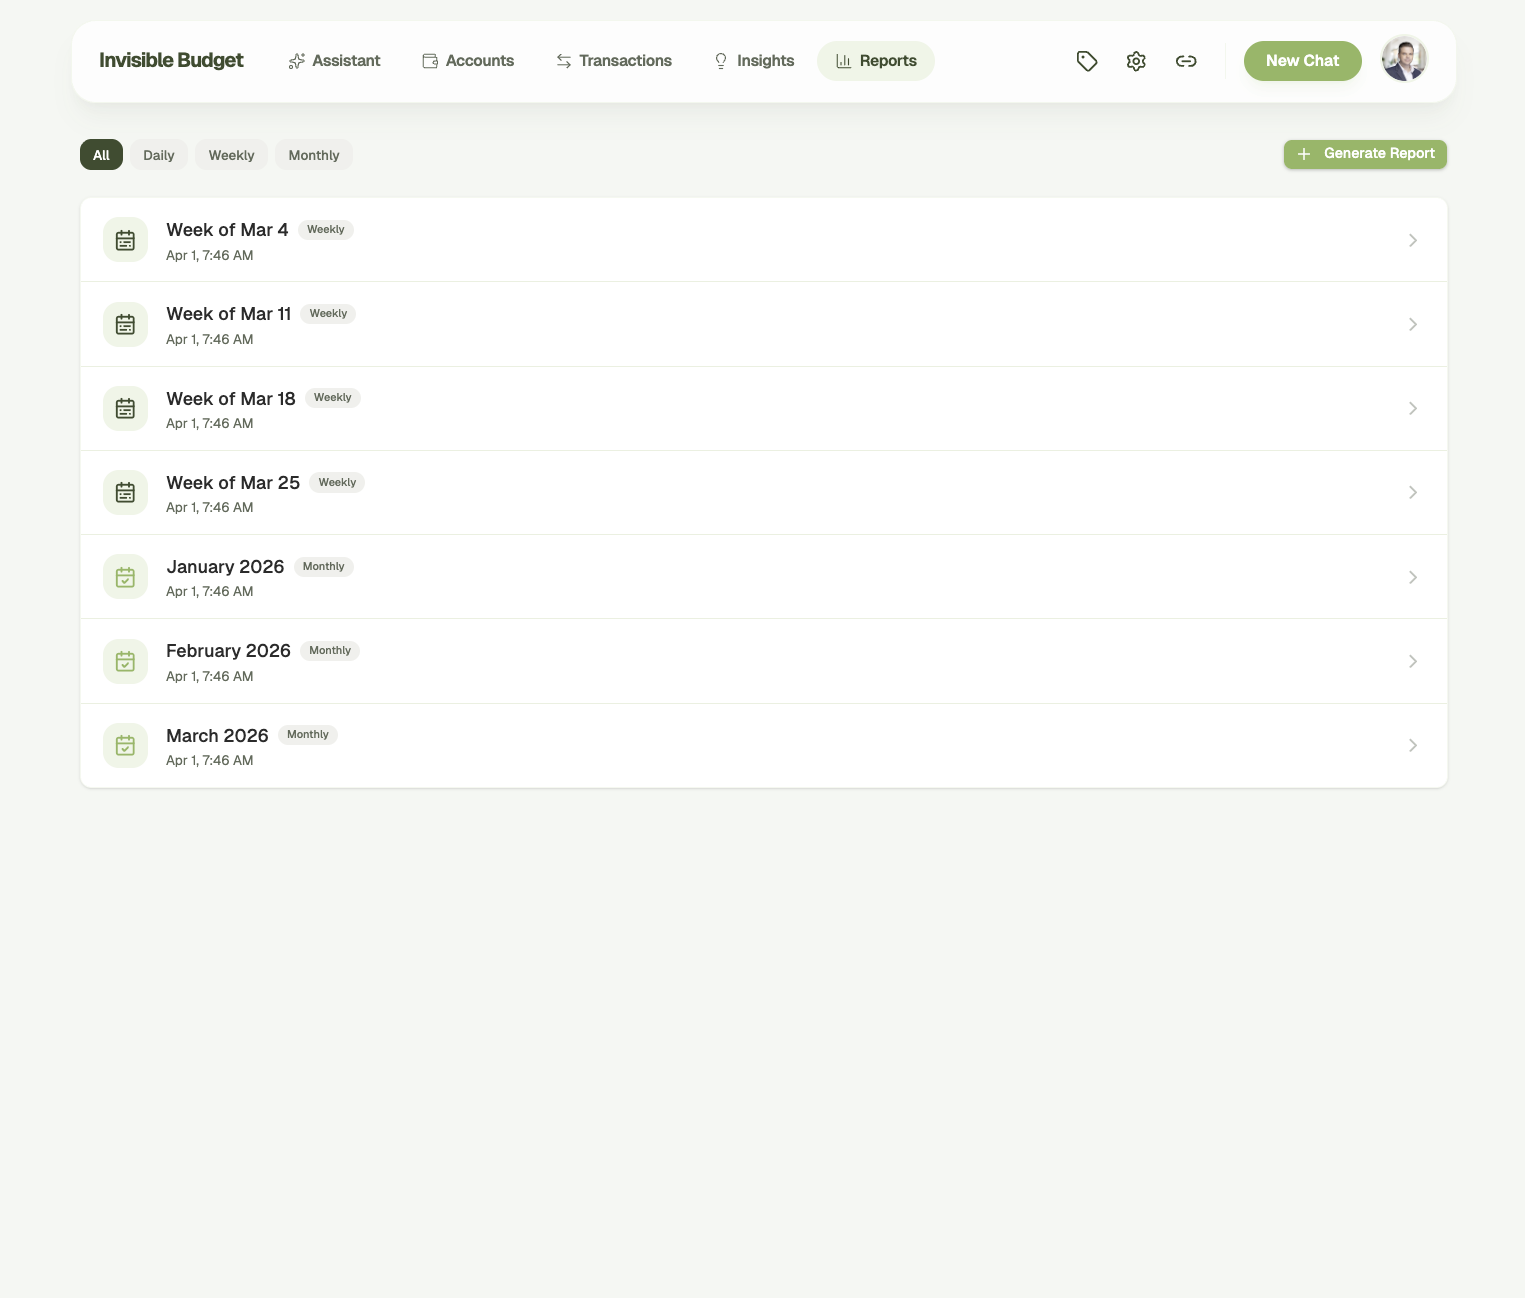Toggle the Weekly report filter
The height and width of the screenshot is (1298, 1525).
[231, 155]
